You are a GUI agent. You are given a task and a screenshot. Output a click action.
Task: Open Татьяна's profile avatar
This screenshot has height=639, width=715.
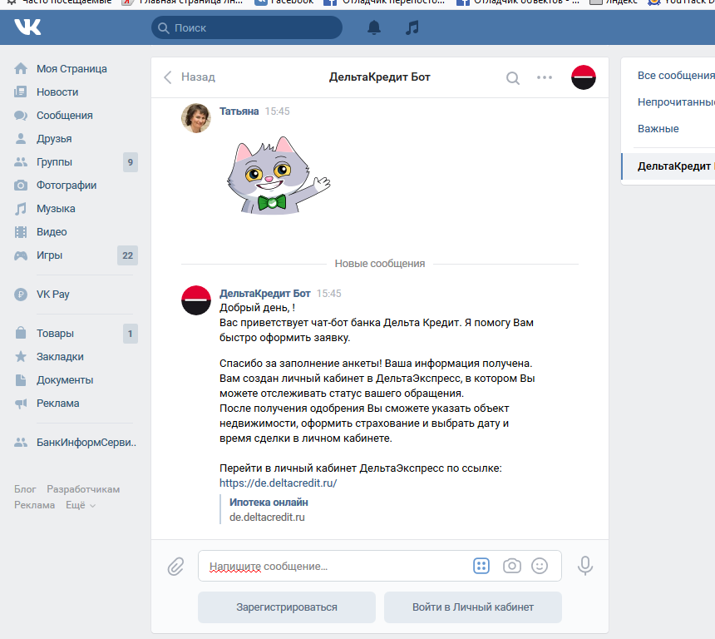click(196, 118)
